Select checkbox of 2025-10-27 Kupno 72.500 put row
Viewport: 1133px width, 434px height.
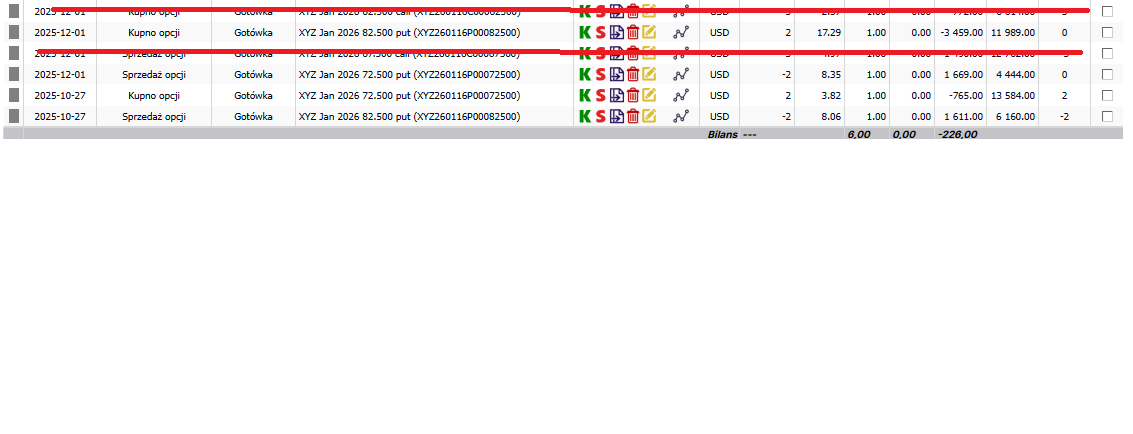1107,95
